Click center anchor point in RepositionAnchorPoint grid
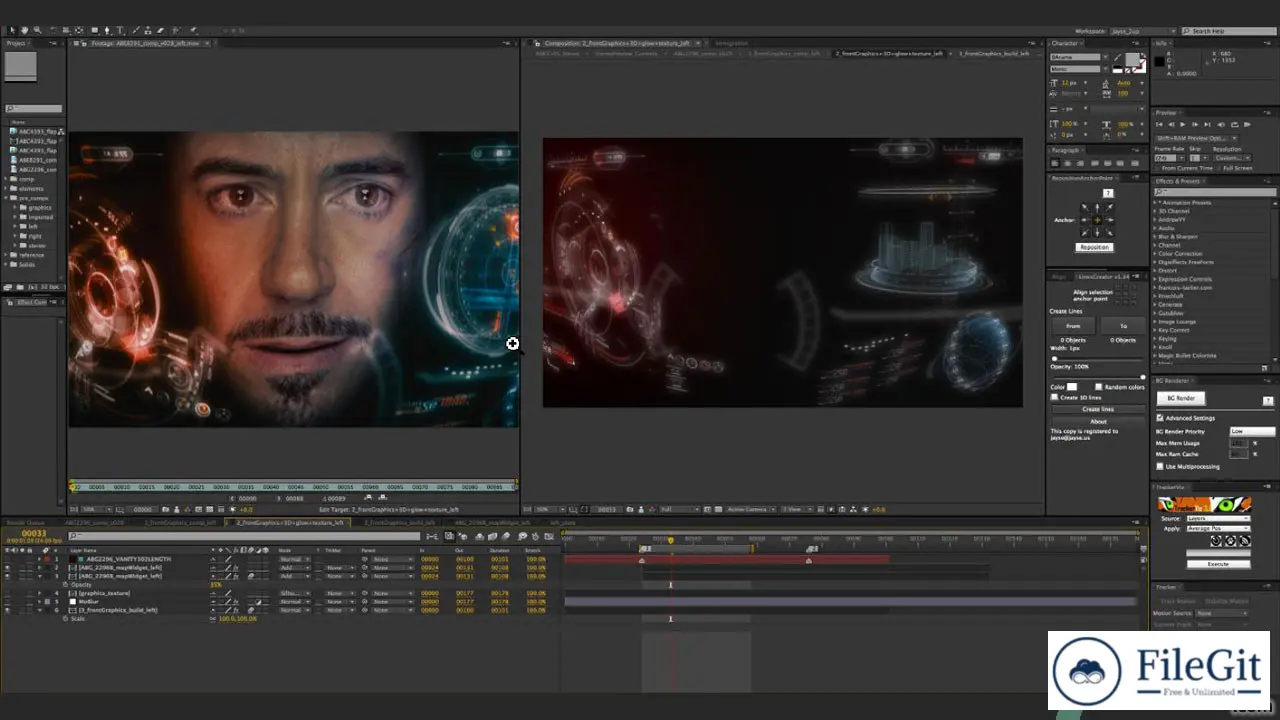1280x720 pixels. 1097,220
